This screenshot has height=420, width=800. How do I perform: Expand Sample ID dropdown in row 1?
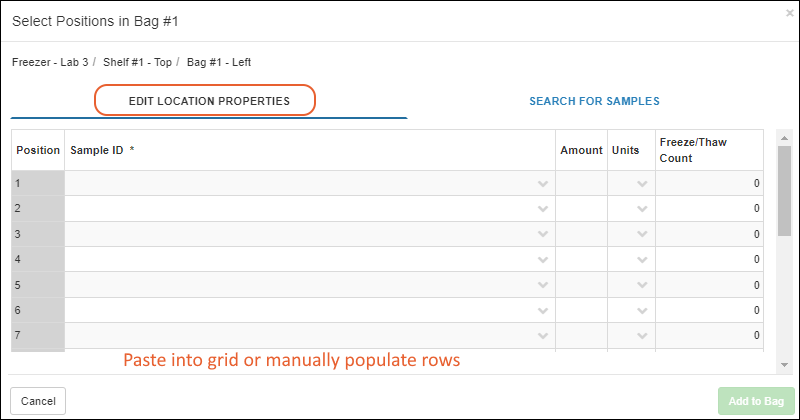click(543, 184)
